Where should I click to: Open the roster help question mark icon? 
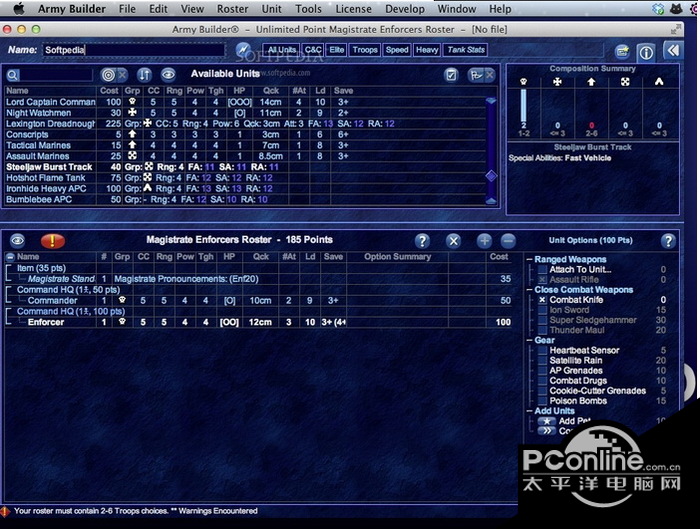coord(422,241)
